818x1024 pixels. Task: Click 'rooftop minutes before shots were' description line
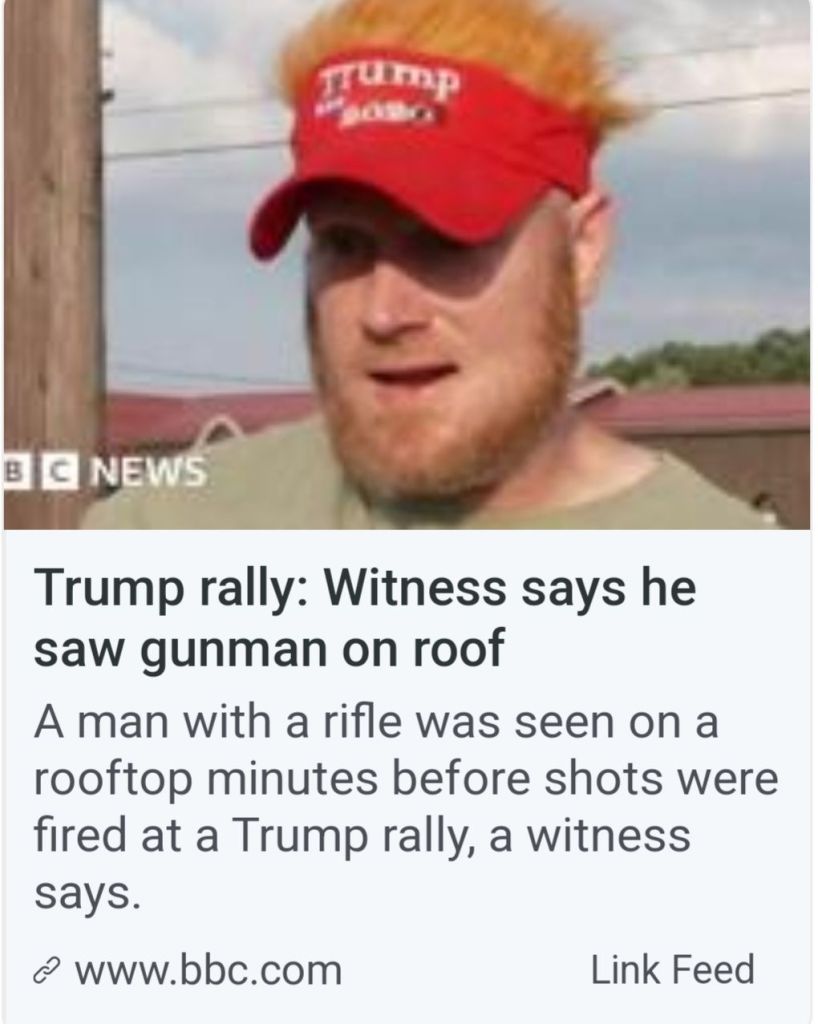pos(406,780)
